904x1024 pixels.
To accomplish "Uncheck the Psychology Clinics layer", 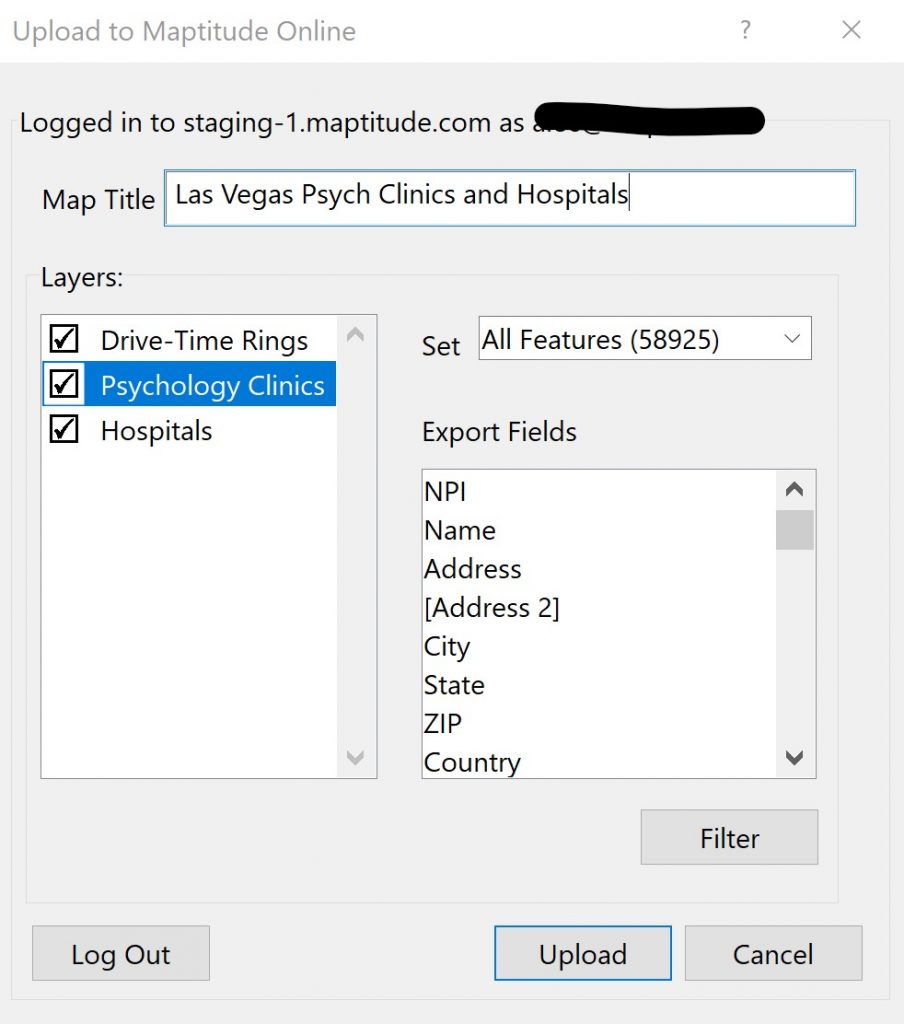I will 62,384.
